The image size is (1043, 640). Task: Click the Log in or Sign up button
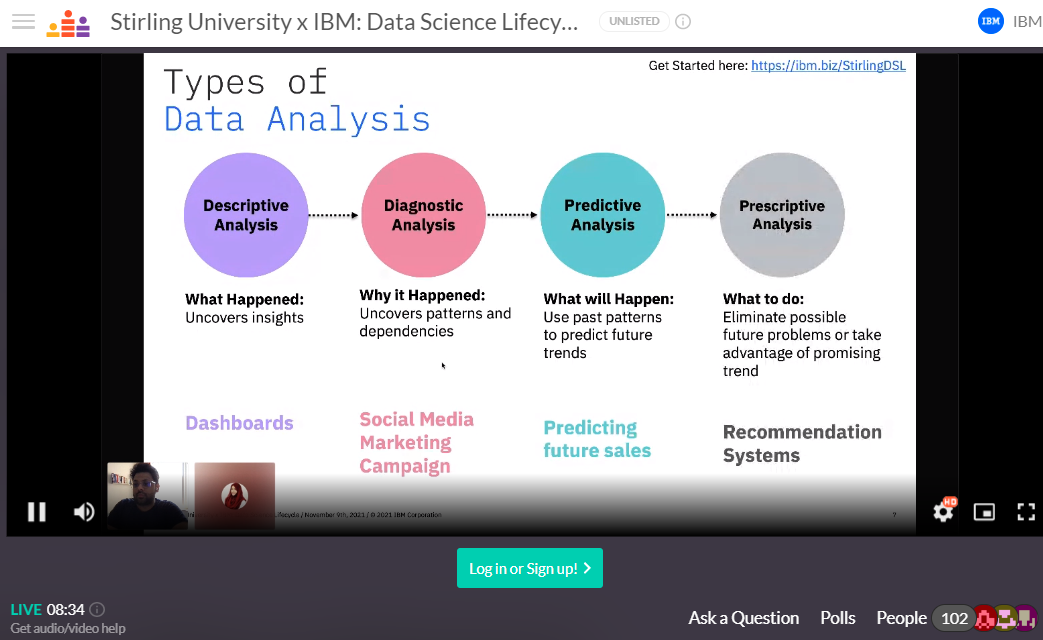[x=529, y=567]
